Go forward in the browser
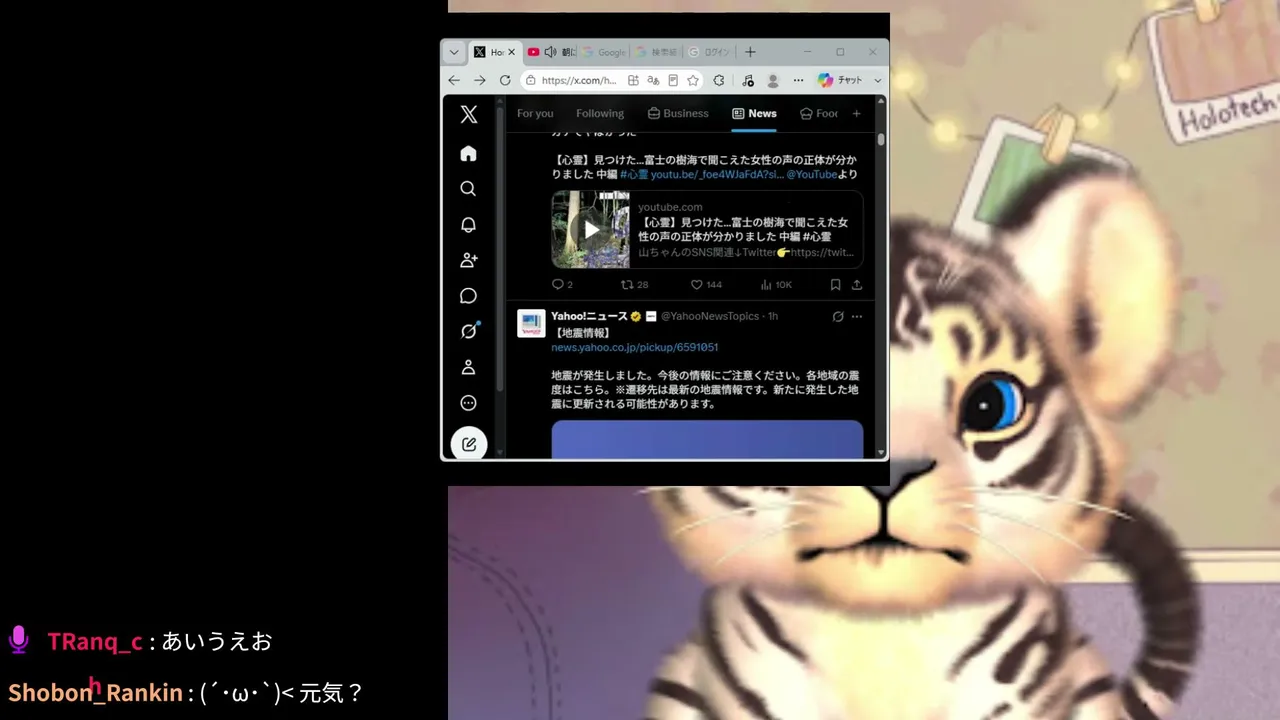 click(x=479, y=80)
